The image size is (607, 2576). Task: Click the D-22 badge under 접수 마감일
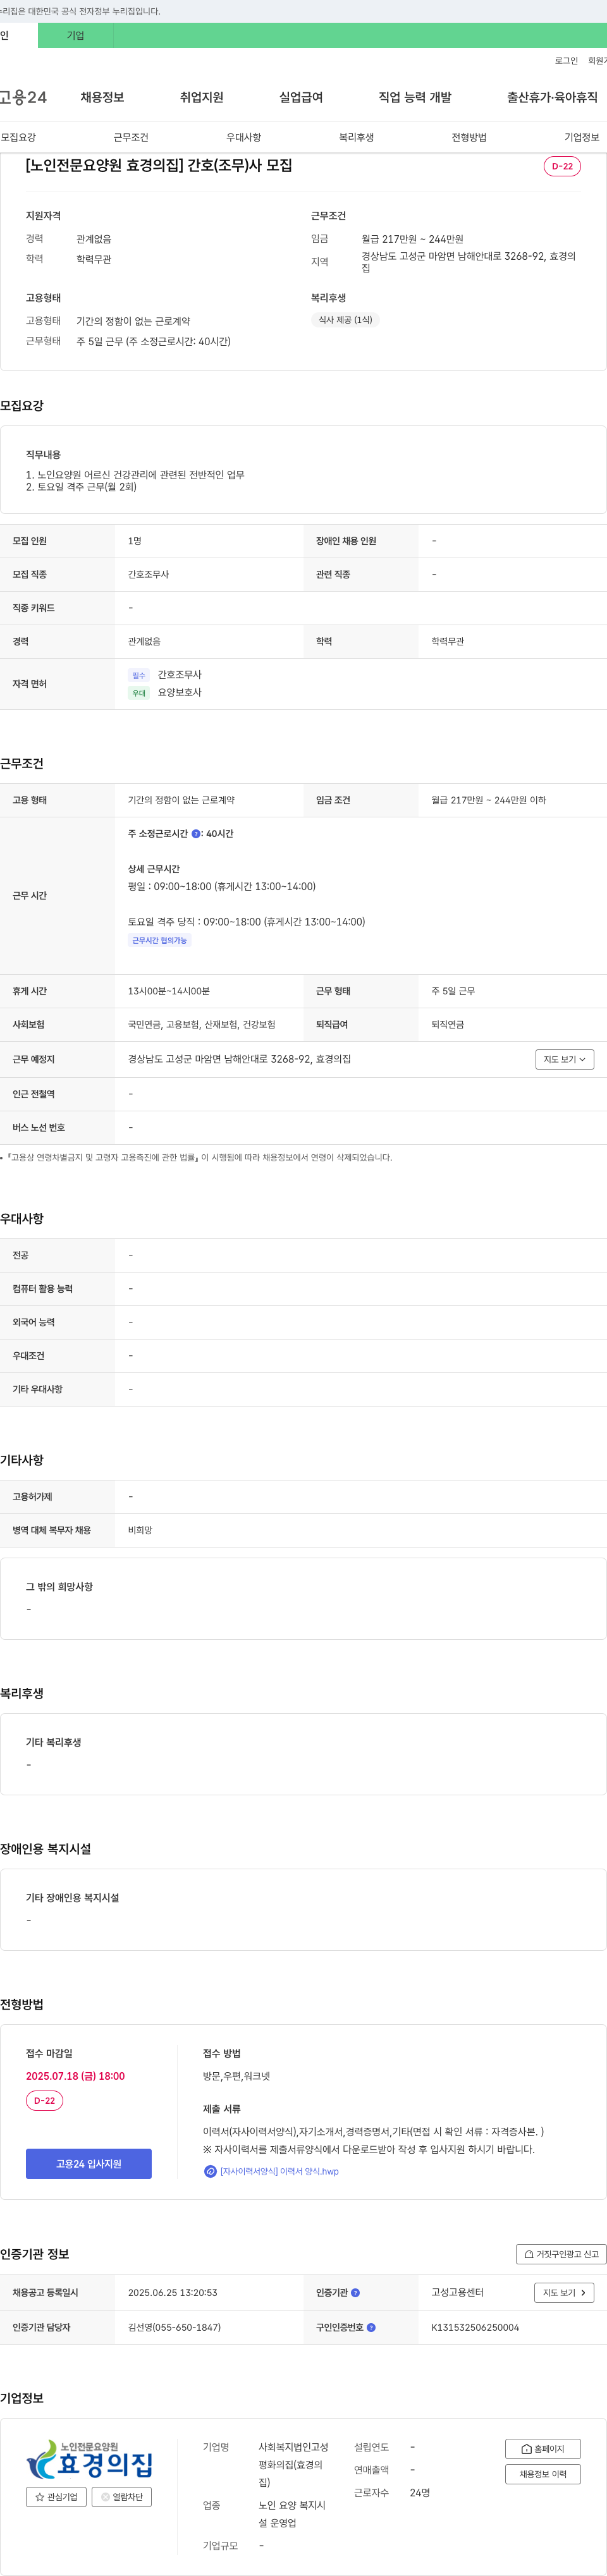(x=44, y=2100)
